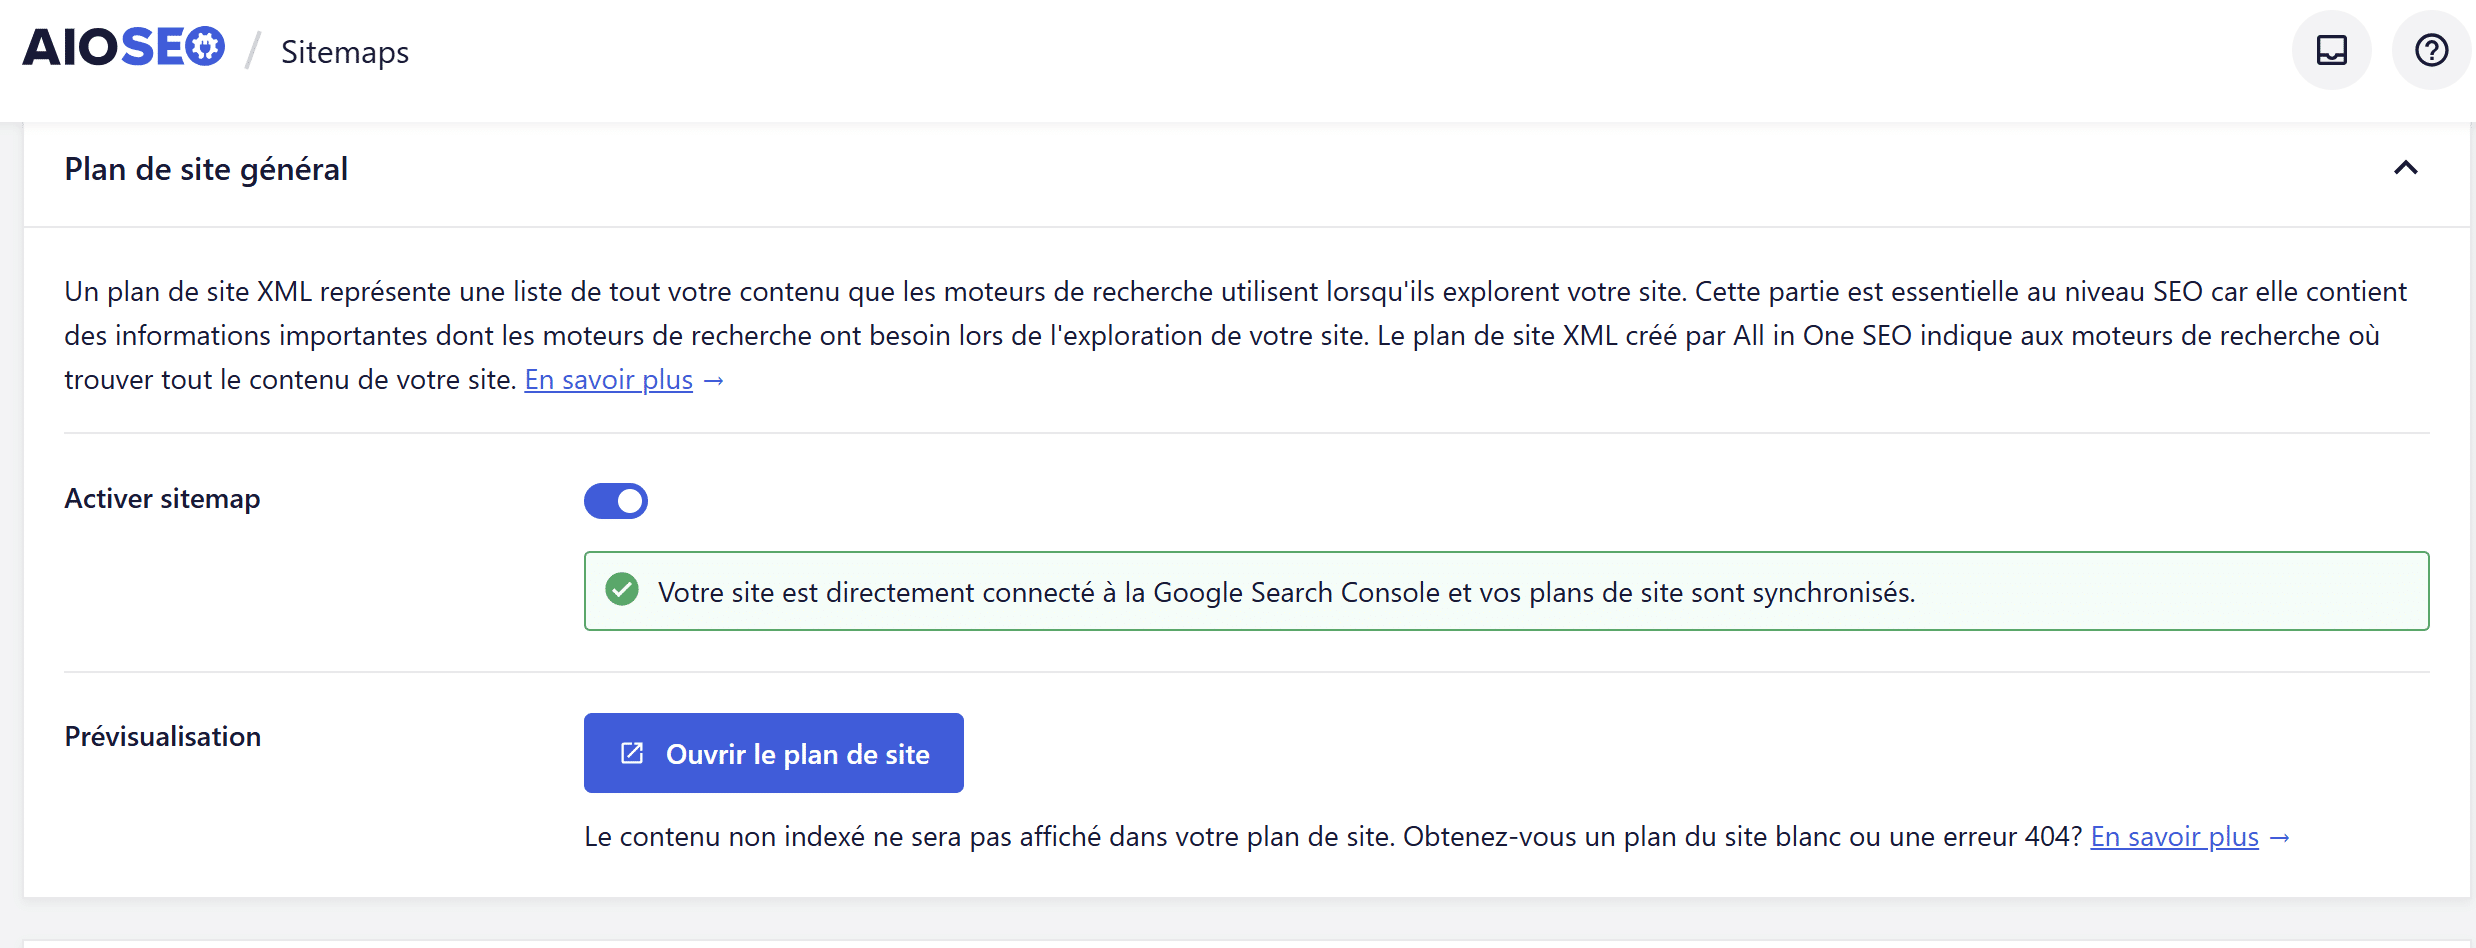Disable the 'Activer sitemap' toggle

[616, 500]
